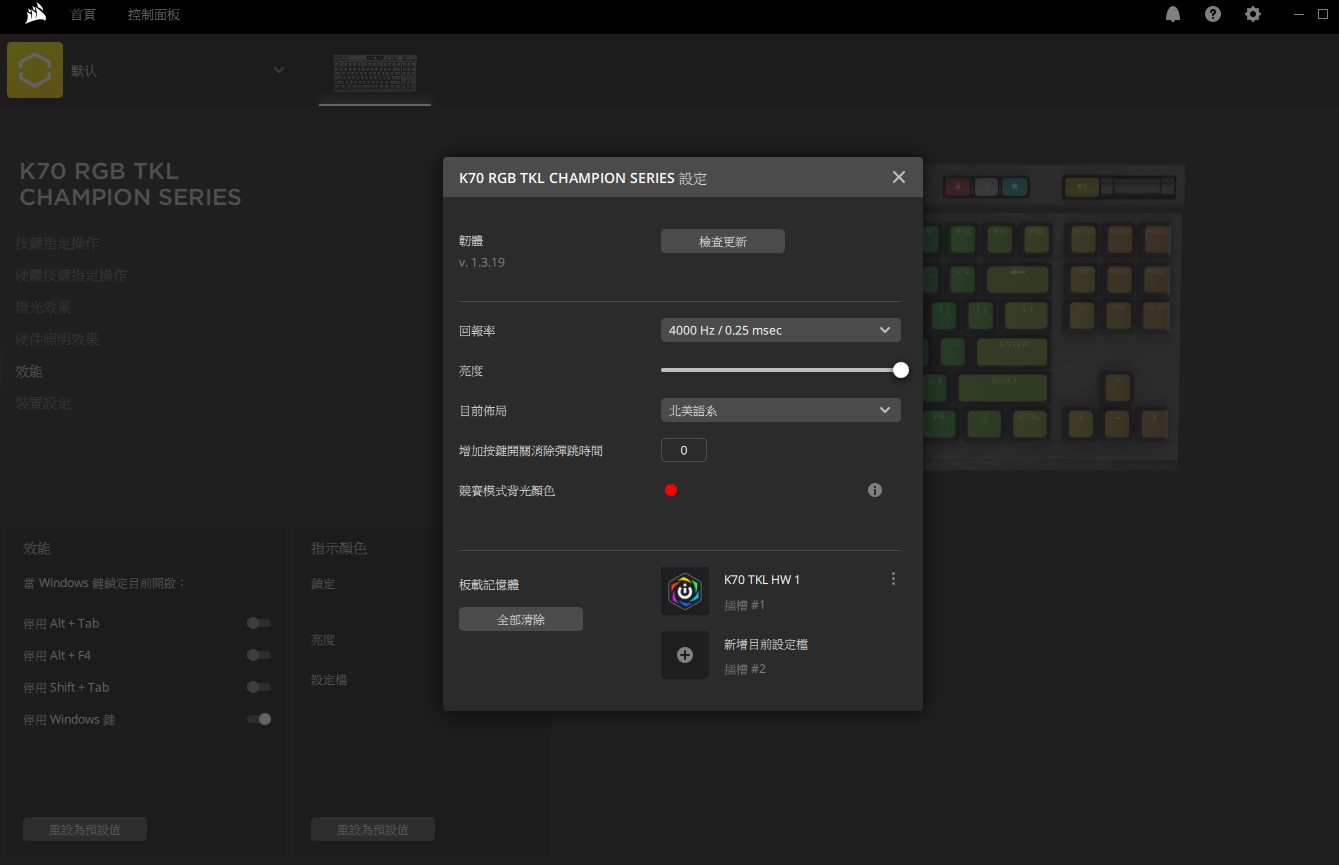The height and width of the screenshot is (865, 1339).
Task: Click 重設為預設值 in the 指示顏色 panel
Action: tap(373, 829)
